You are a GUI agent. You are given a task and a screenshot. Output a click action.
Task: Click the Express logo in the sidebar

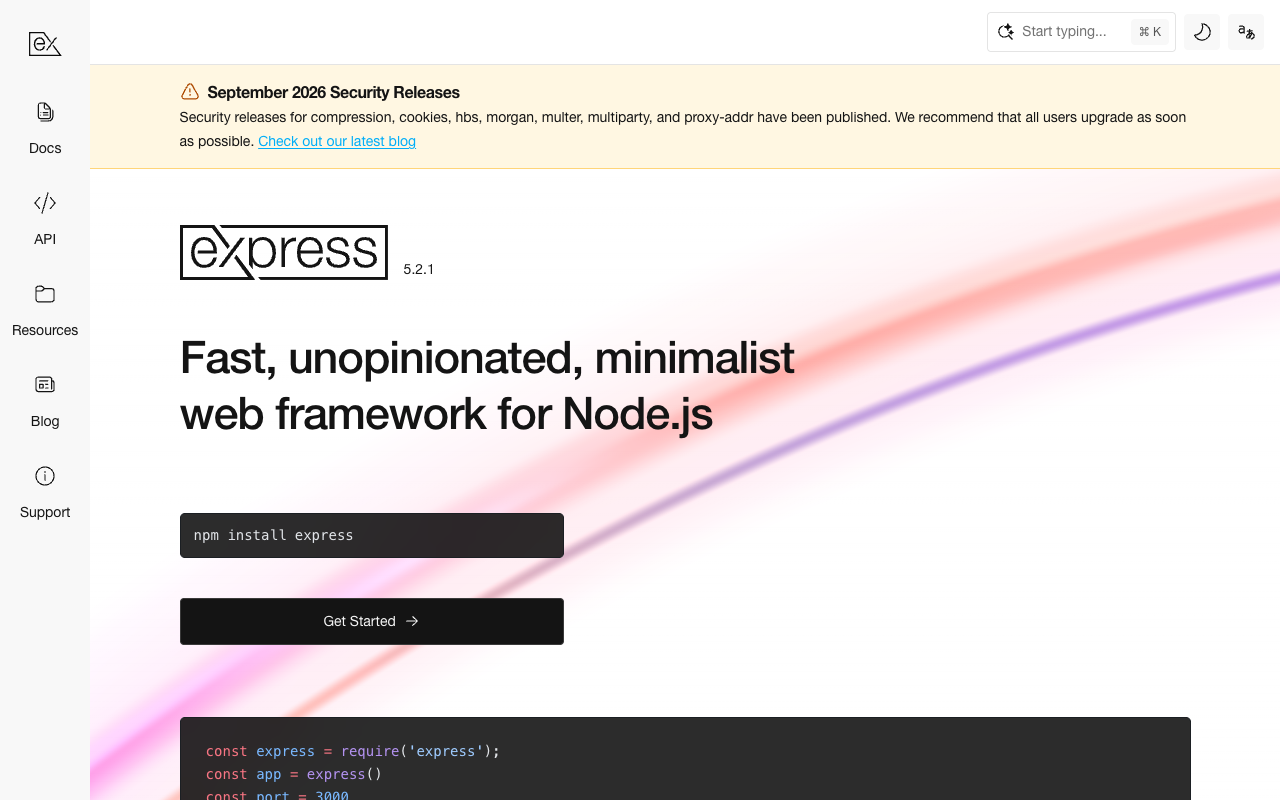[45, 44]
